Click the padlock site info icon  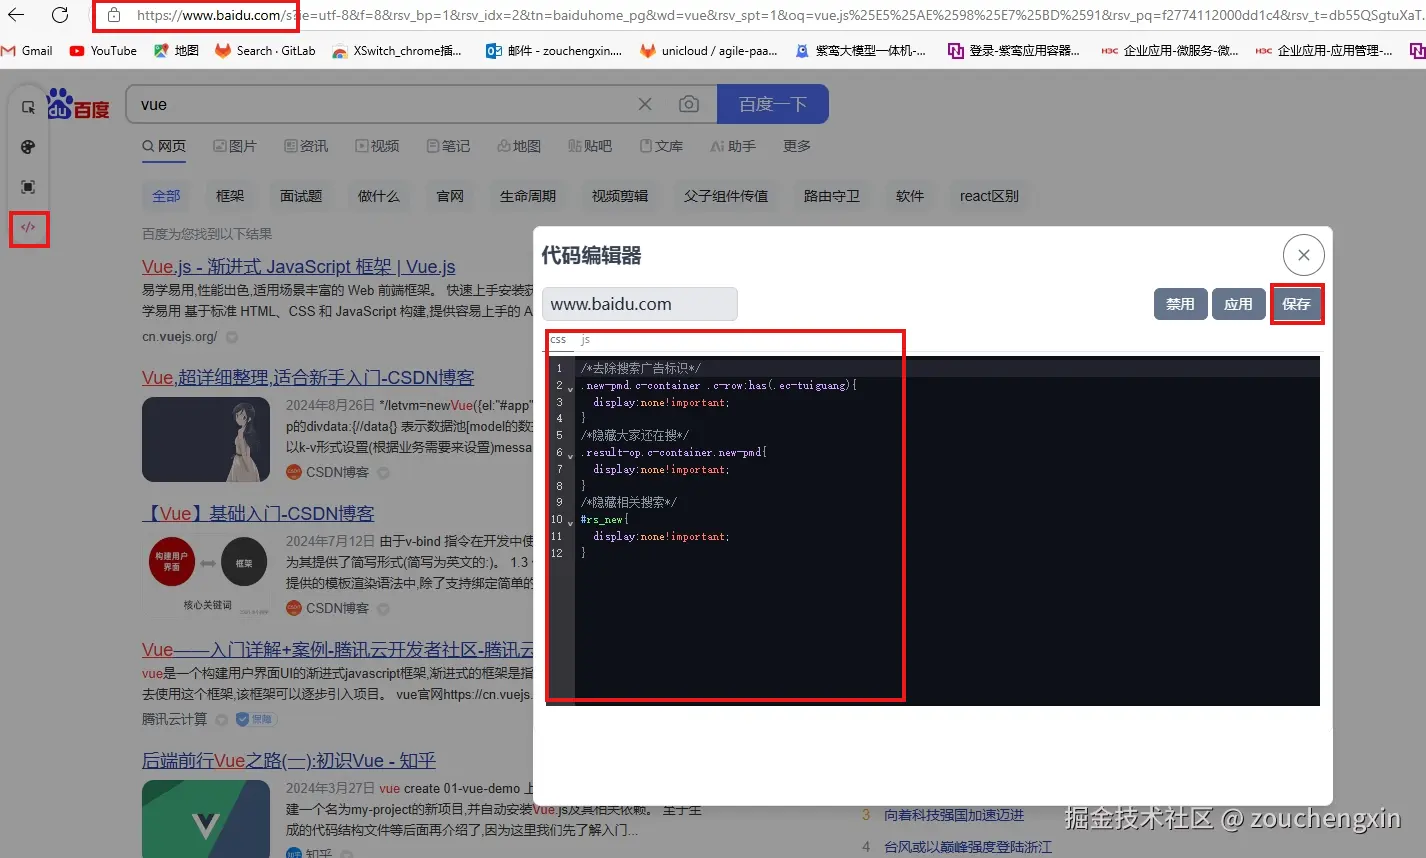(x=114, y=15)
